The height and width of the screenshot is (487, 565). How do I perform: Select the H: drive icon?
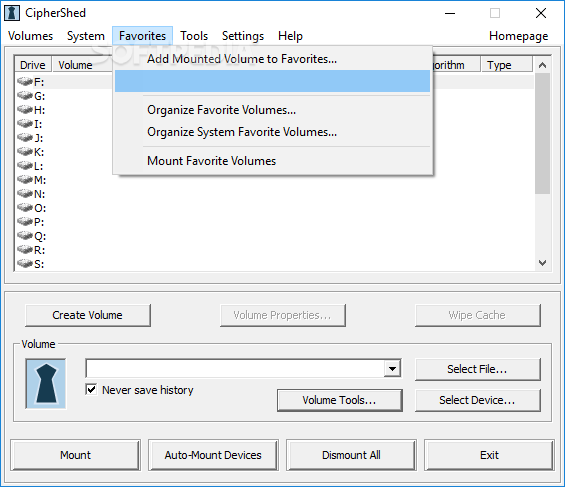coord(25,110)
